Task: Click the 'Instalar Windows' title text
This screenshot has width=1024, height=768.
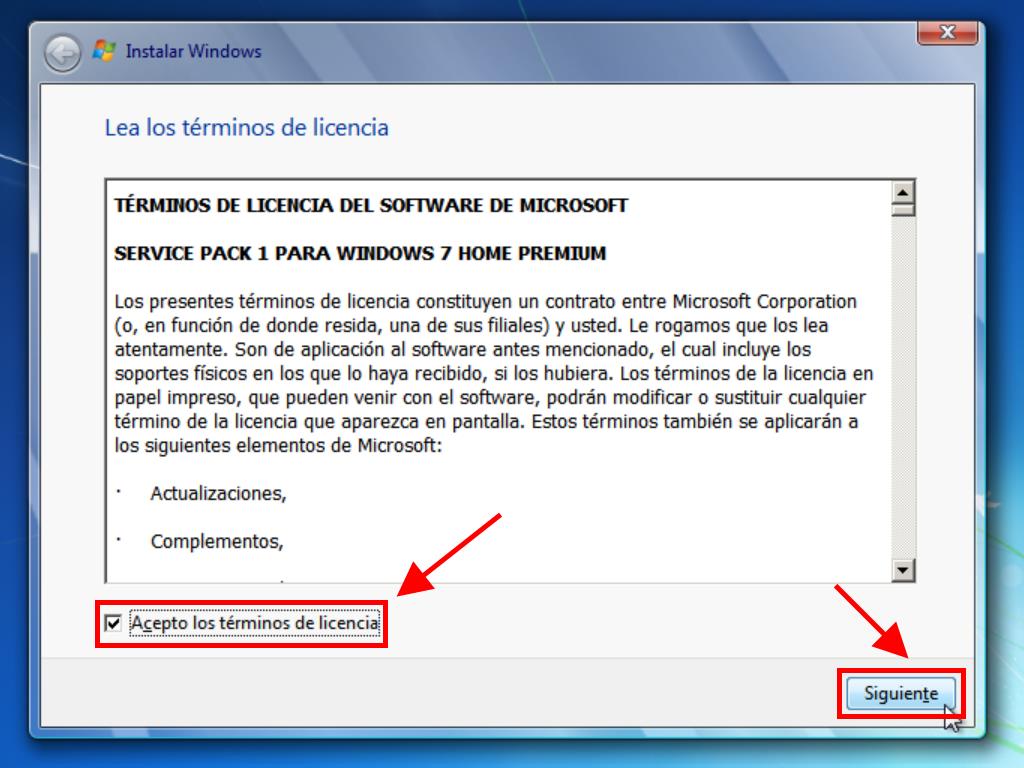Action: click(193, 51)
